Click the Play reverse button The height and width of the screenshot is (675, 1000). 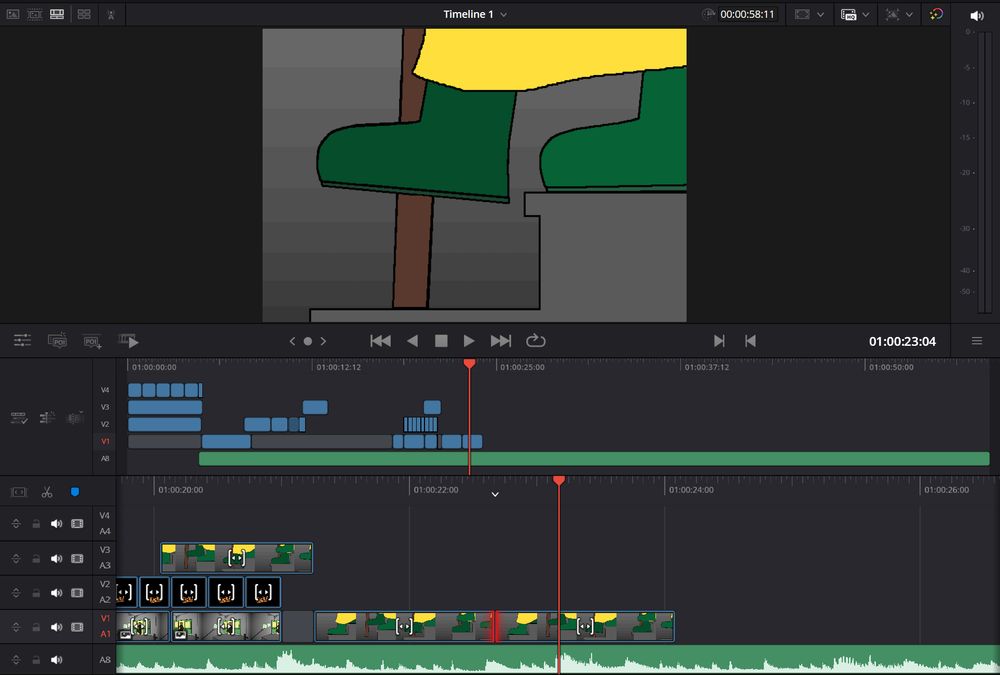point(412,341)
